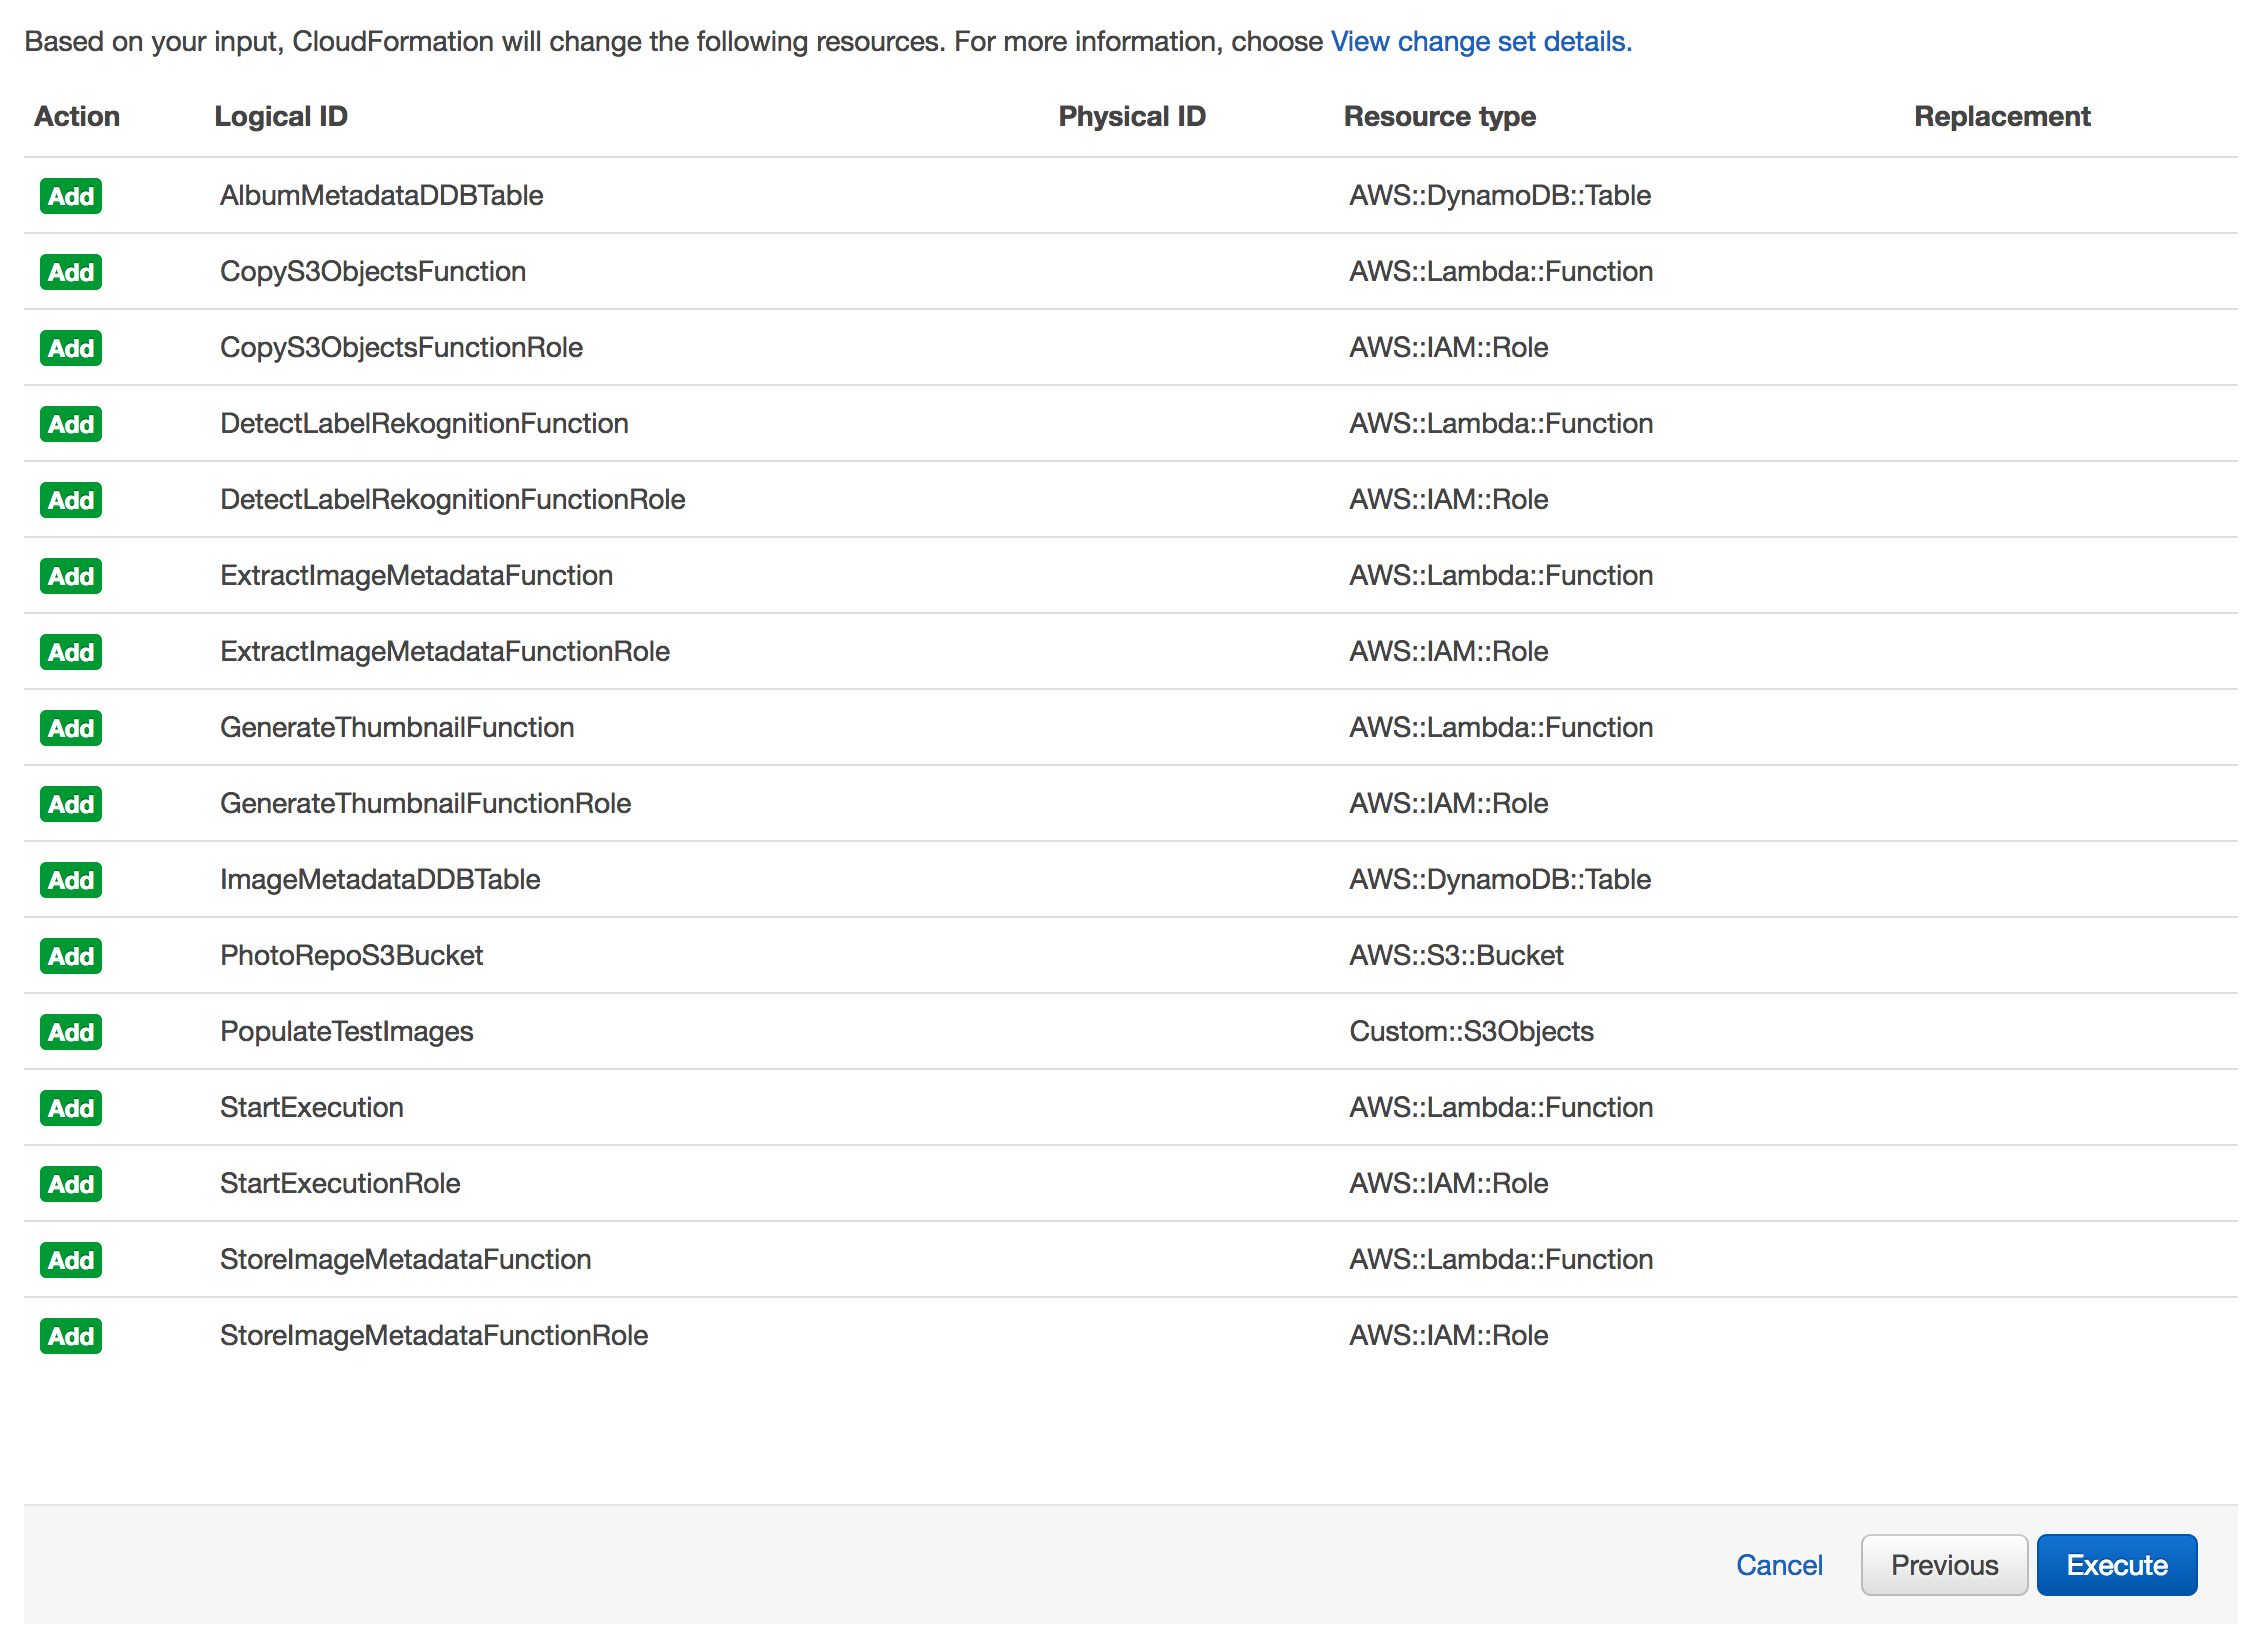The height and width of the screenshot is (1638, 2258).
Task: Select DetectLabelRekognitionFunction logical ID
Action: (424, 423)
